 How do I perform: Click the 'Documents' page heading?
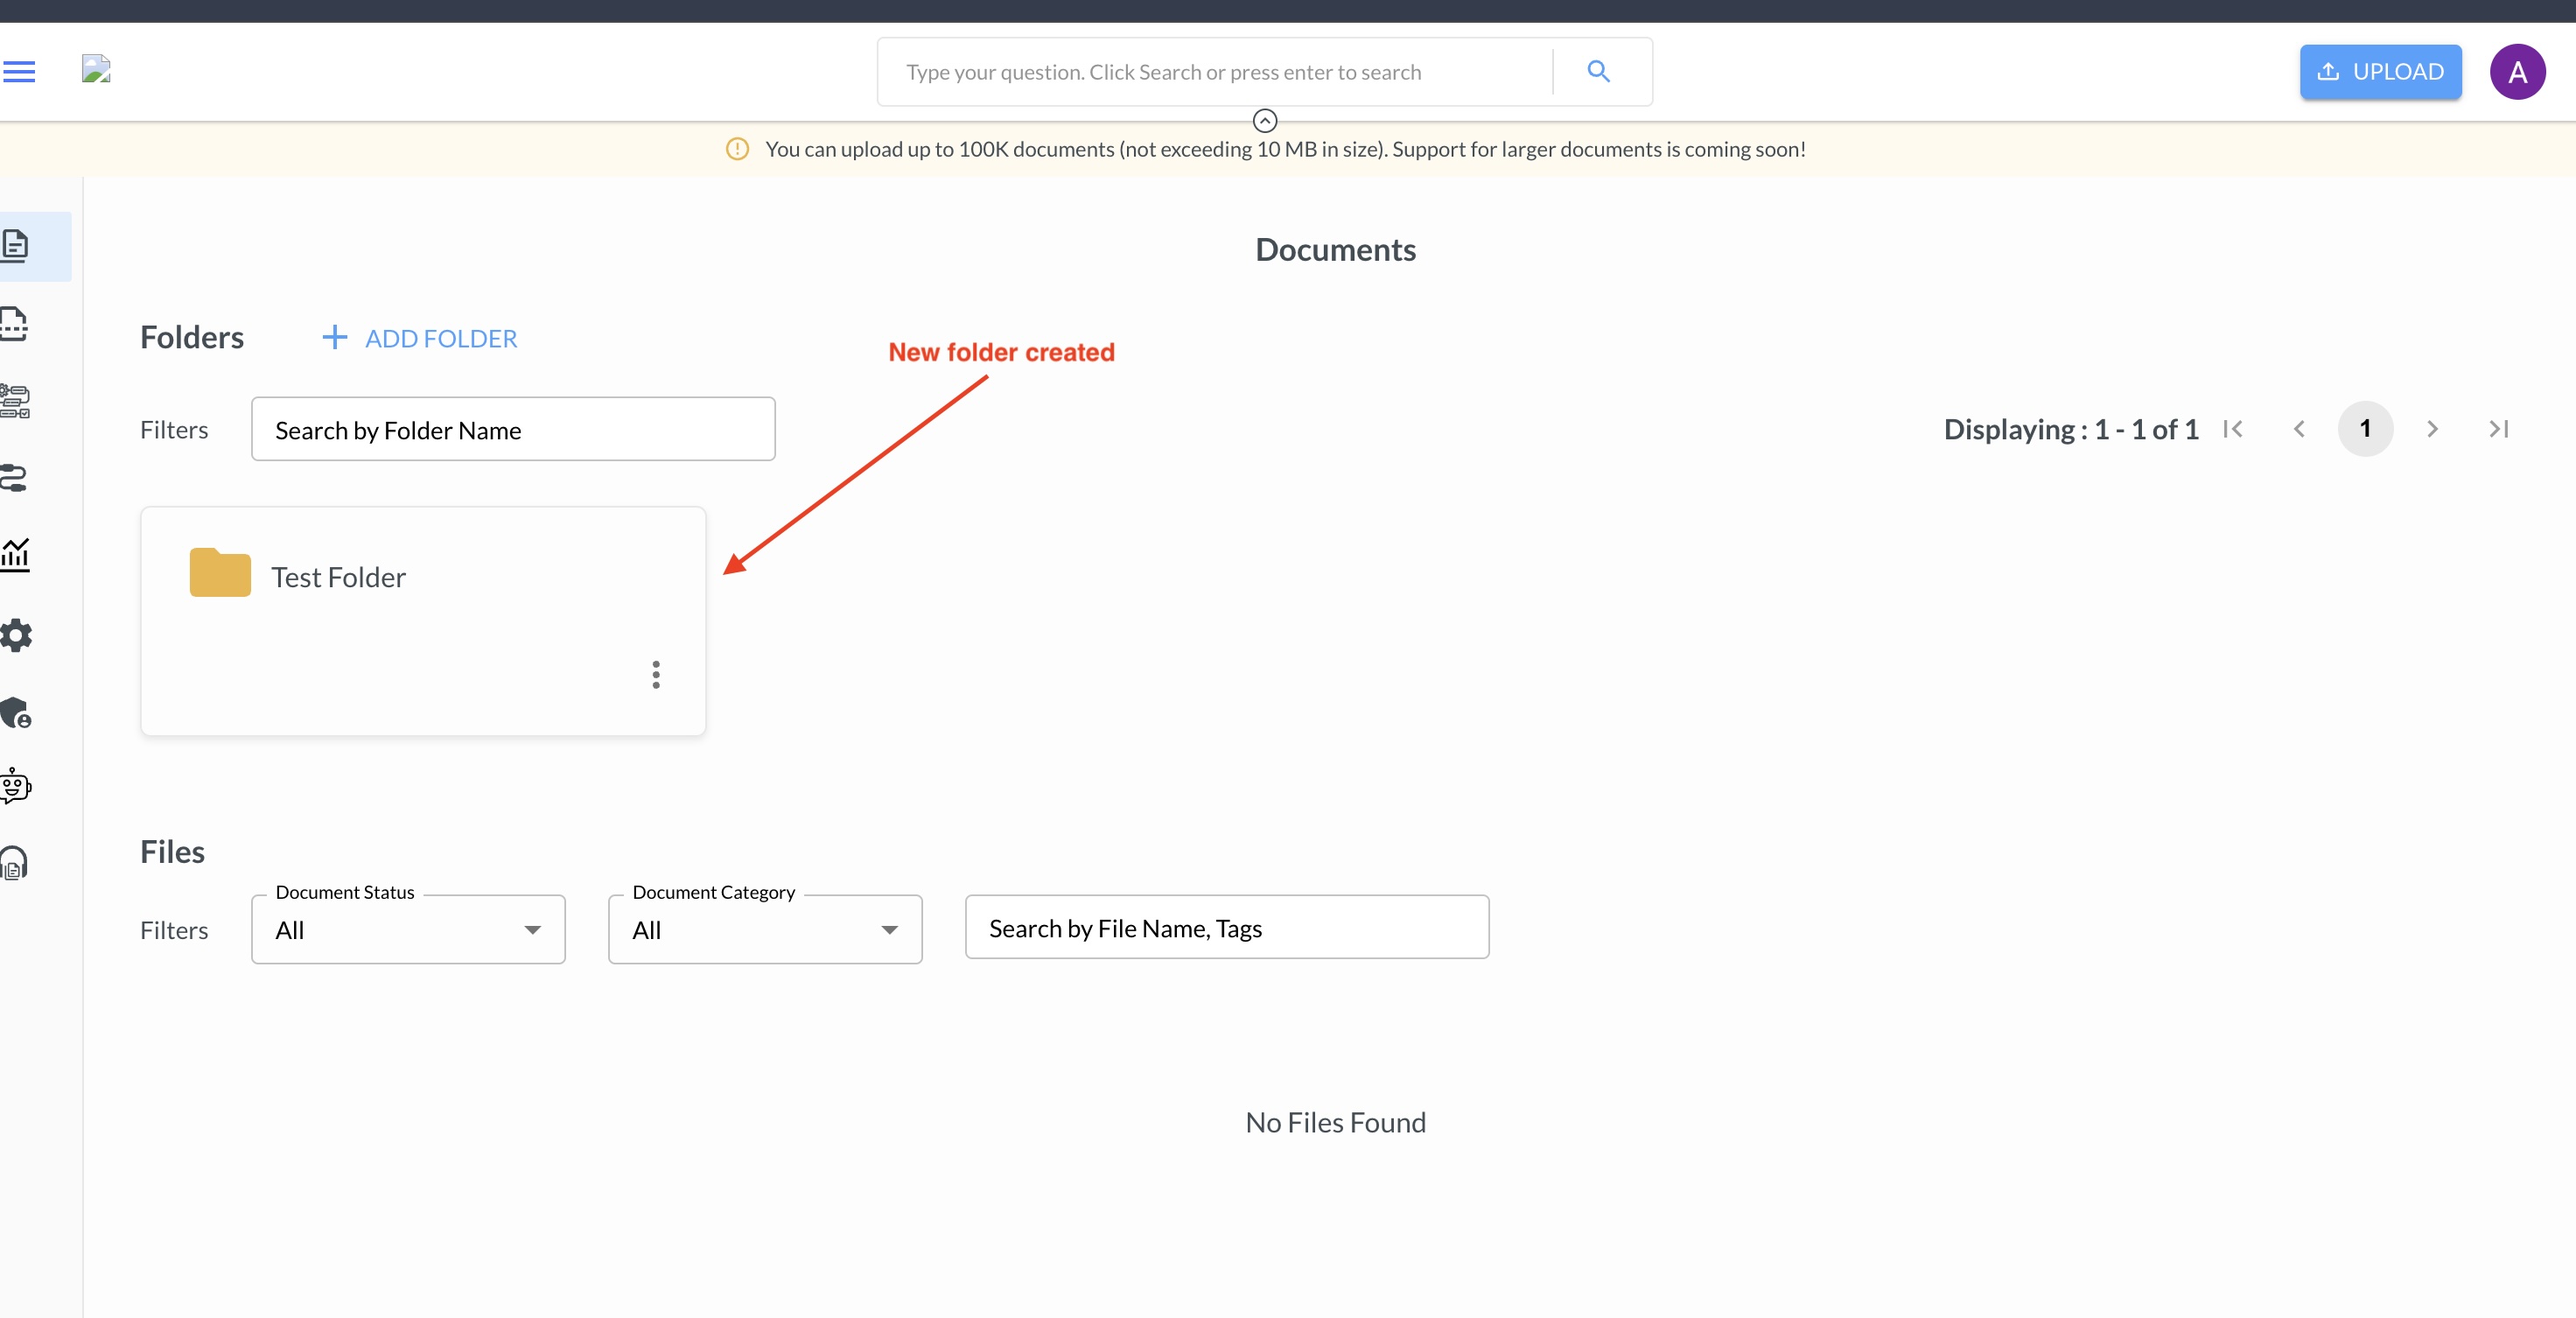pyautogui.click(x=1335, y=250)
